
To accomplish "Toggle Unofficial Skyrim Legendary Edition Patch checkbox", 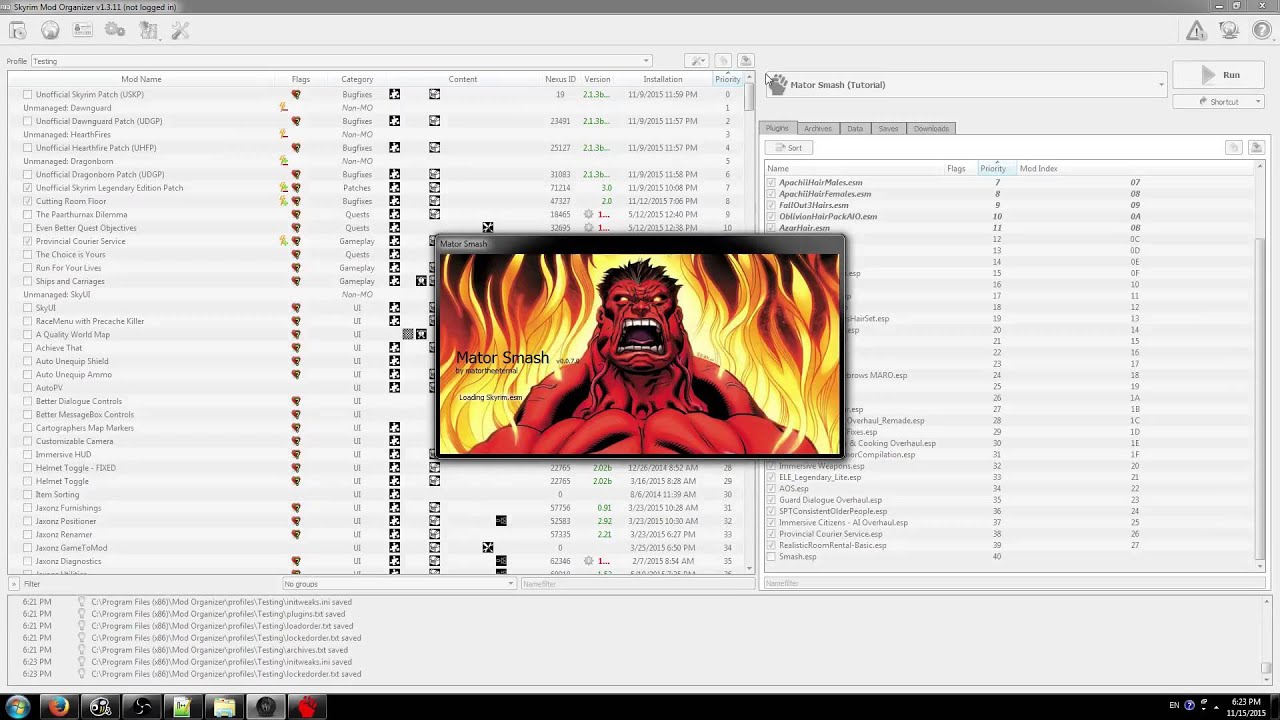I will click(28, 188).
